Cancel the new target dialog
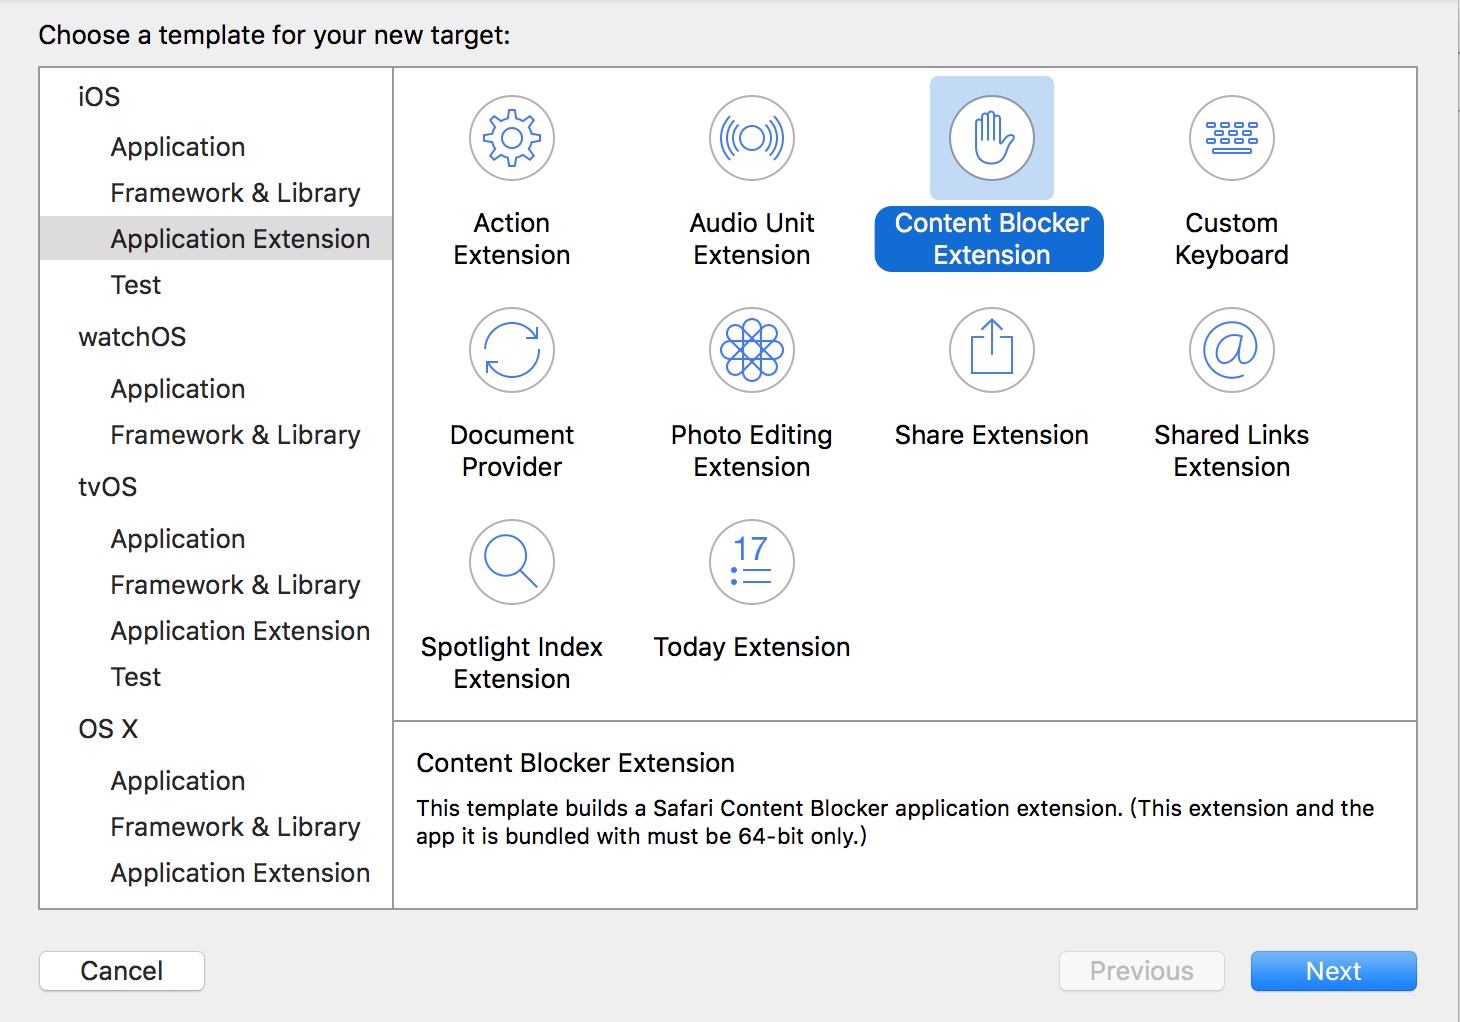1460x1022 pixels. 122,971
